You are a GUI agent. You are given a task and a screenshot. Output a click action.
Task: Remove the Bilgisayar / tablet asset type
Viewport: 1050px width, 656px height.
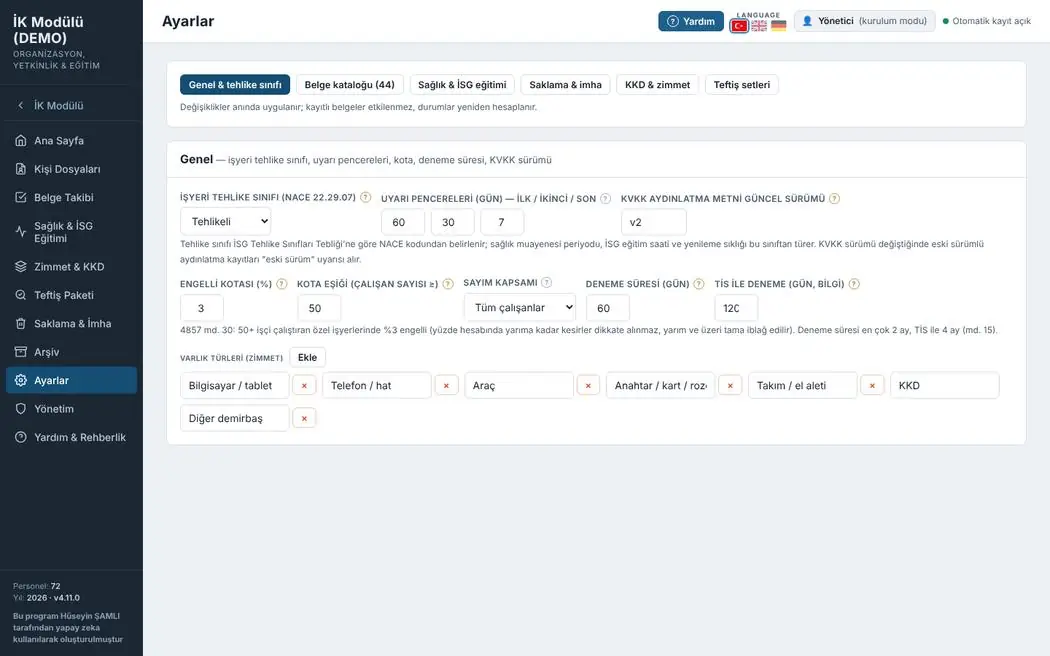[304, 386]
